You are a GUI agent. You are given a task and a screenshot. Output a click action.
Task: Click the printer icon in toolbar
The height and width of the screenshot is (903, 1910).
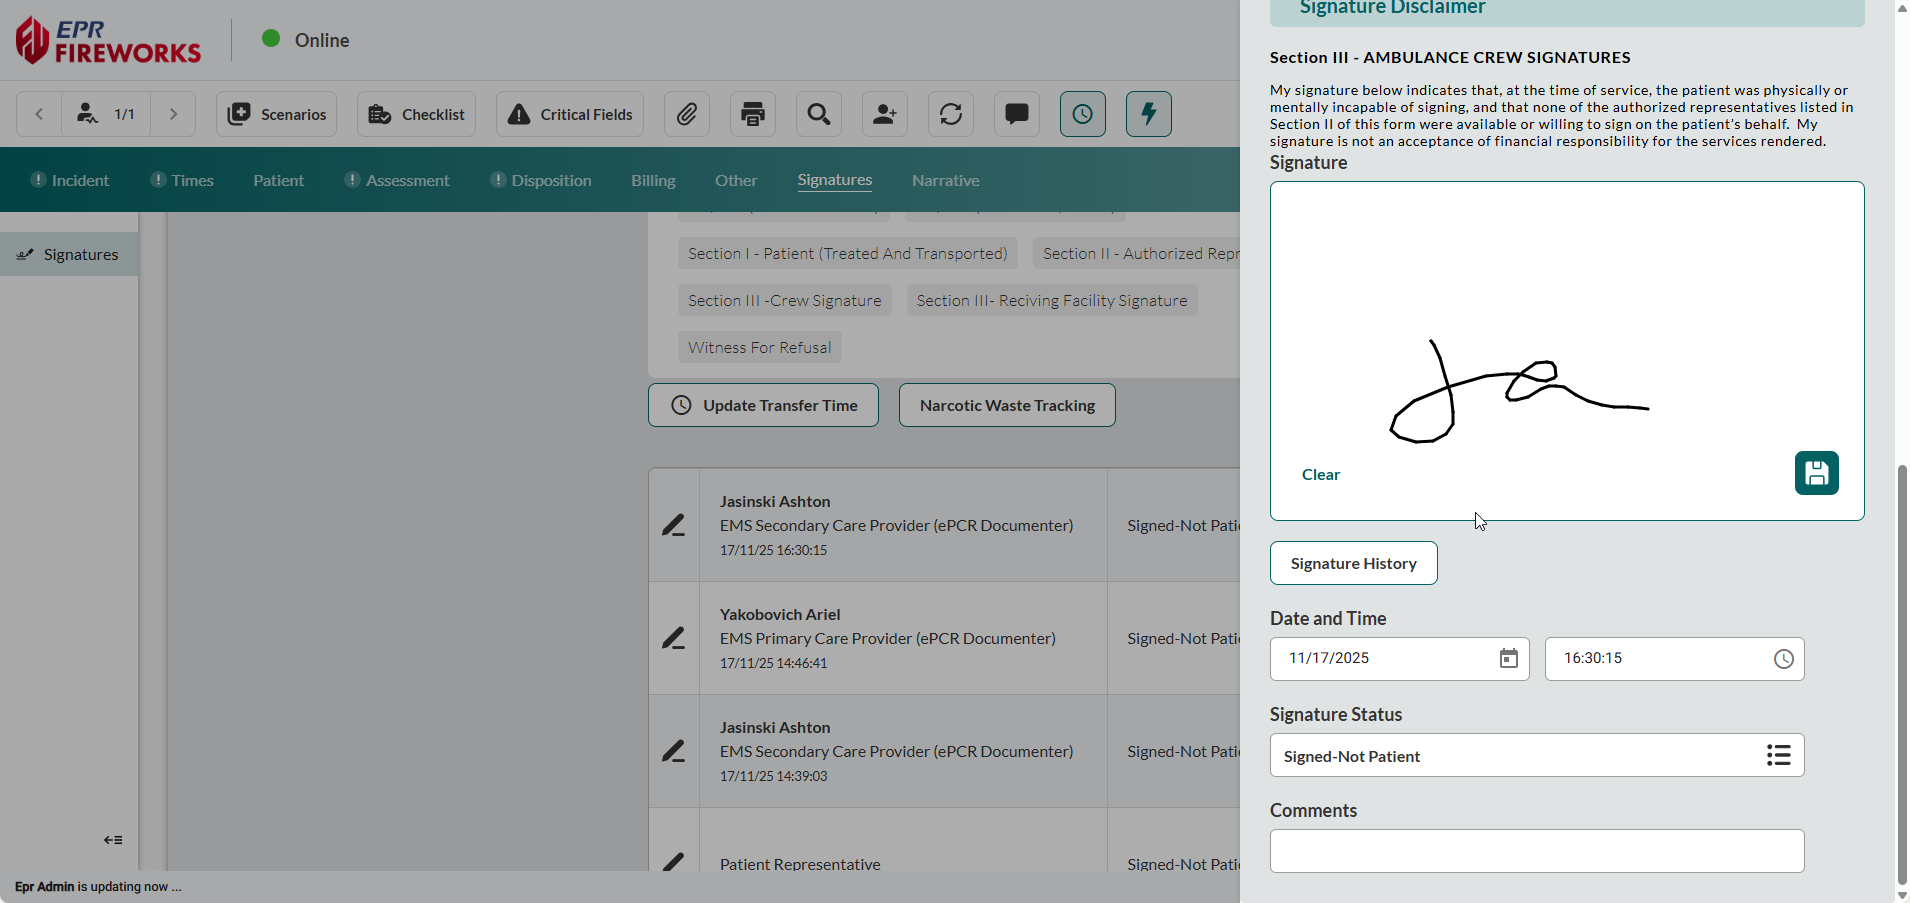click(753, 114)
